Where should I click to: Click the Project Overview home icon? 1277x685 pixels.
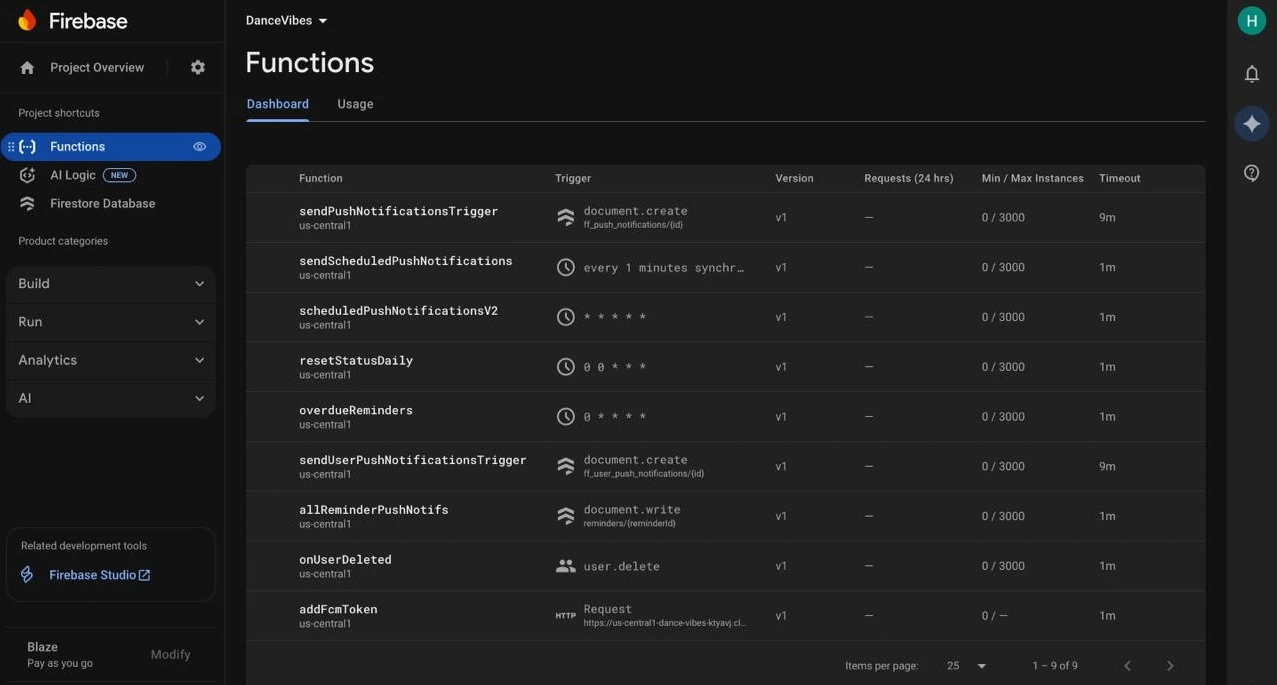point(27,67)
